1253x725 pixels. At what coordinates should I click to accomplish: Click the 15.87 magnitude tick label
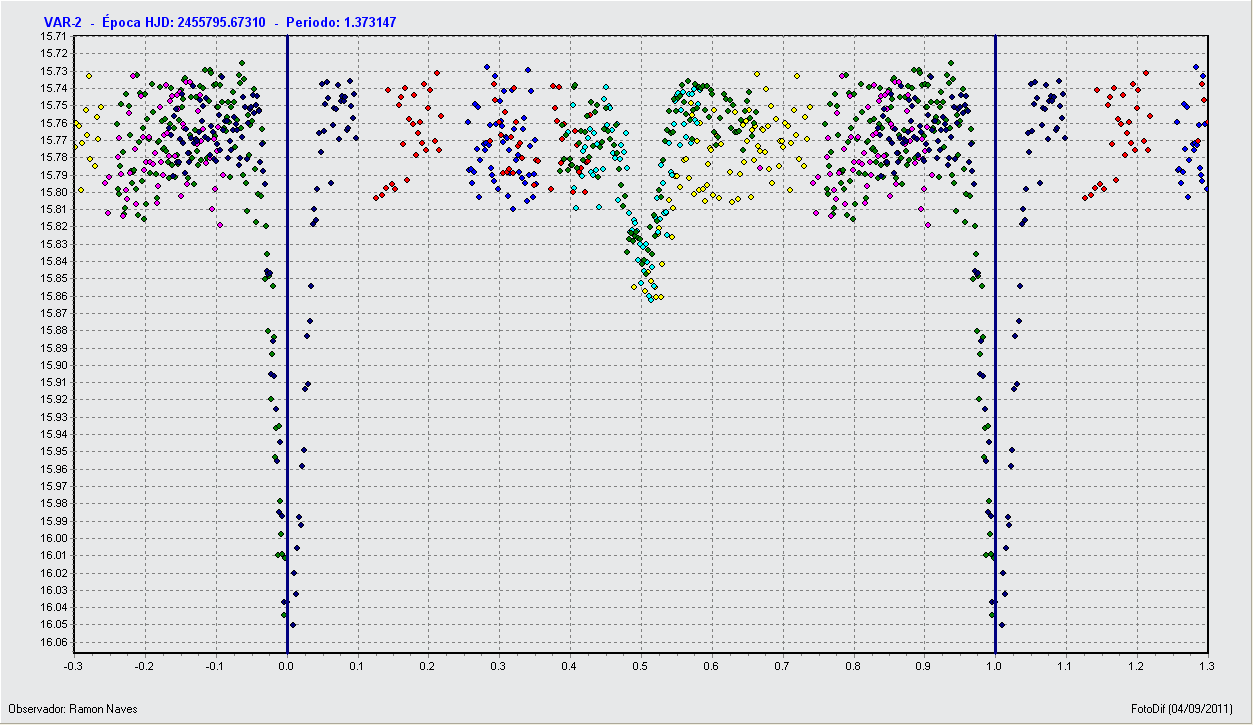(54, 313)
